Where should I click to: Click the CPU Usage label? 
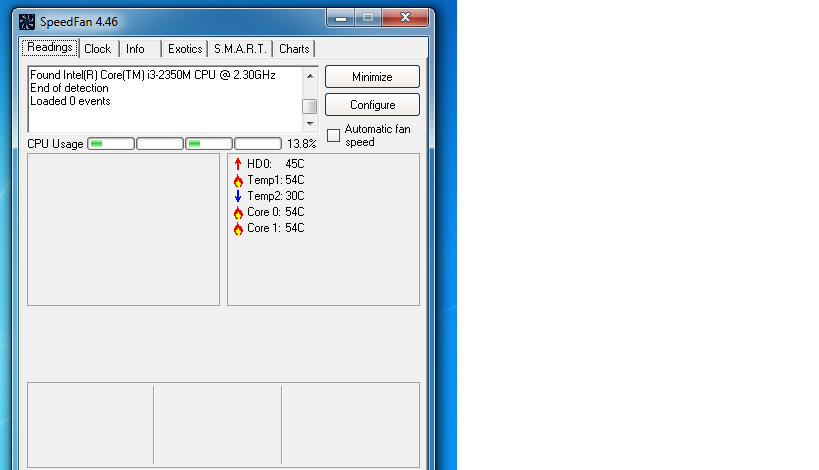click(x=55, y=144)
